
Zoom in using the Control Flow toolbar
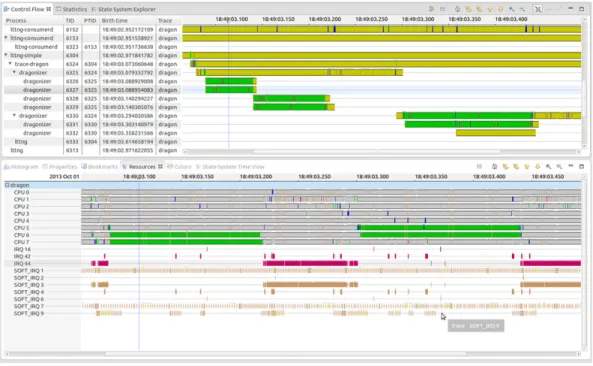512,9
